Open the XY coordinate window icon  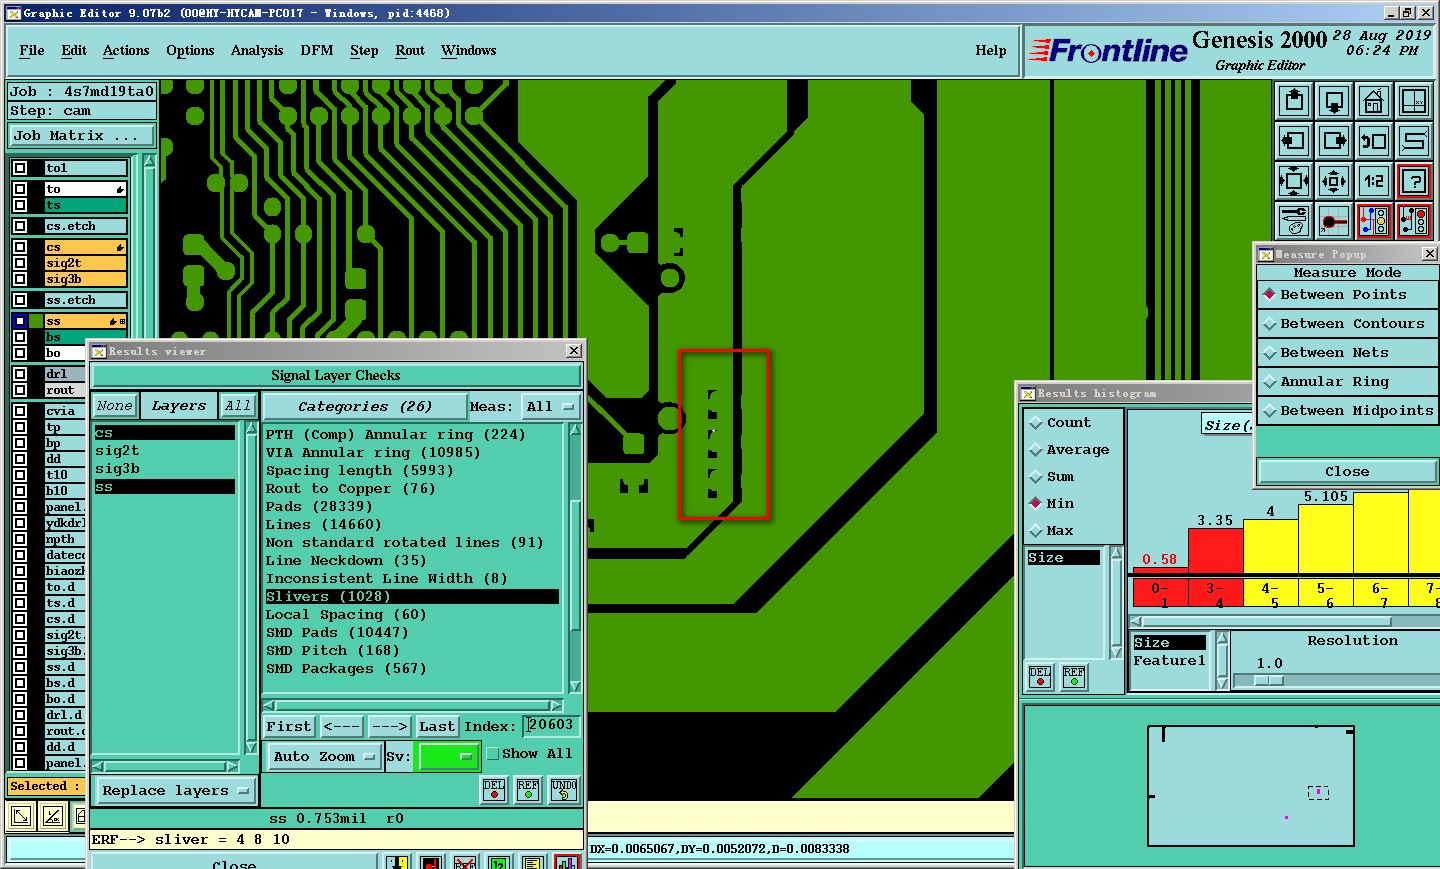(x=1414, y=101)
